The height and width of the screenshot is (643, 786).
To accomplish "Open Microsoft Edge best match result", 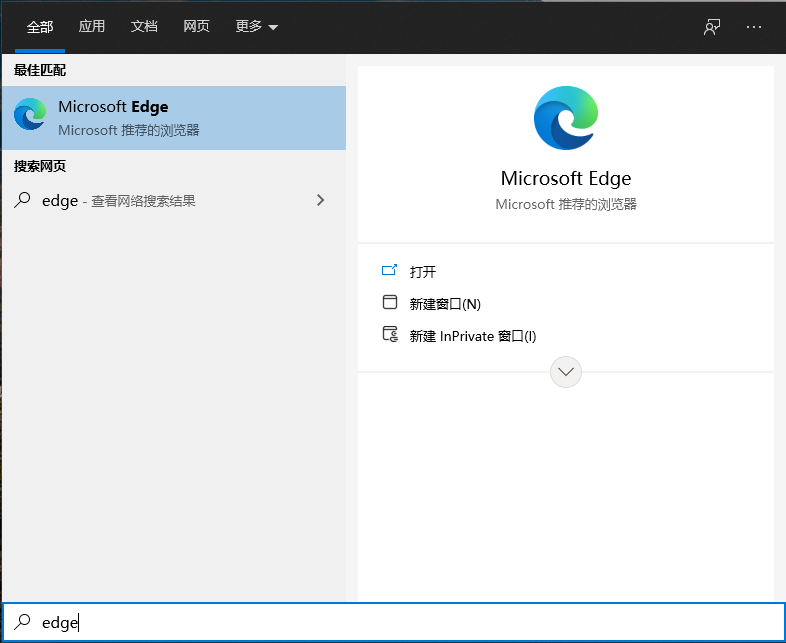I will click(174, 118).
